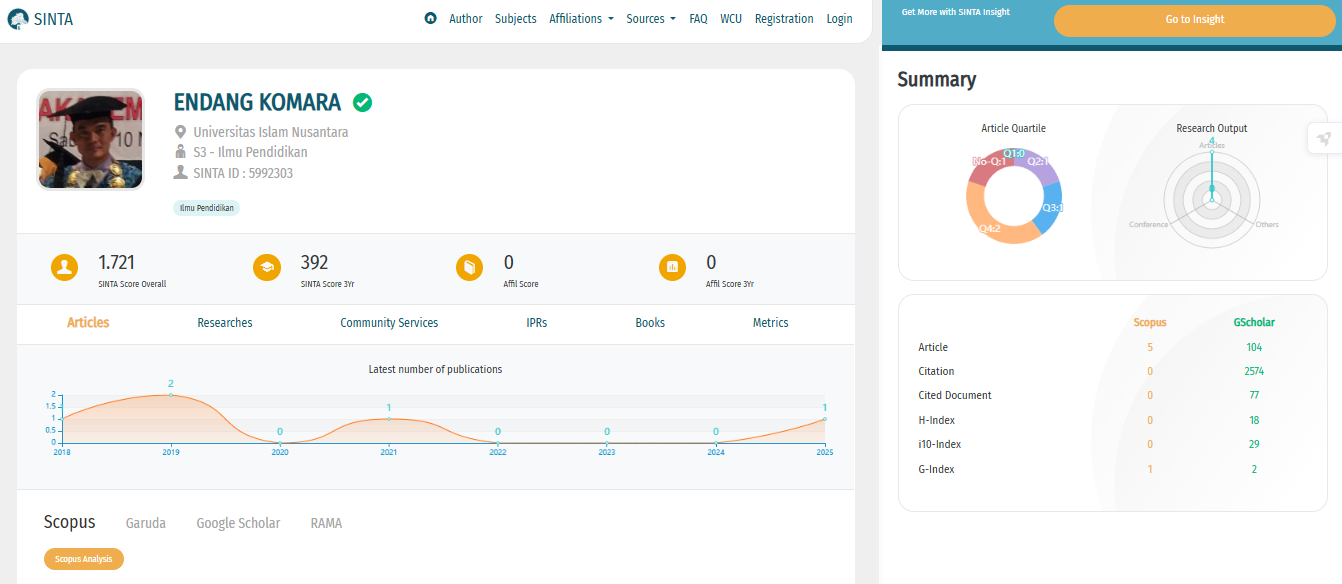This screenshot has height=584, width=1342.
Task: Click the Login link
Action: pyautogui.click(x=840, y=19)
